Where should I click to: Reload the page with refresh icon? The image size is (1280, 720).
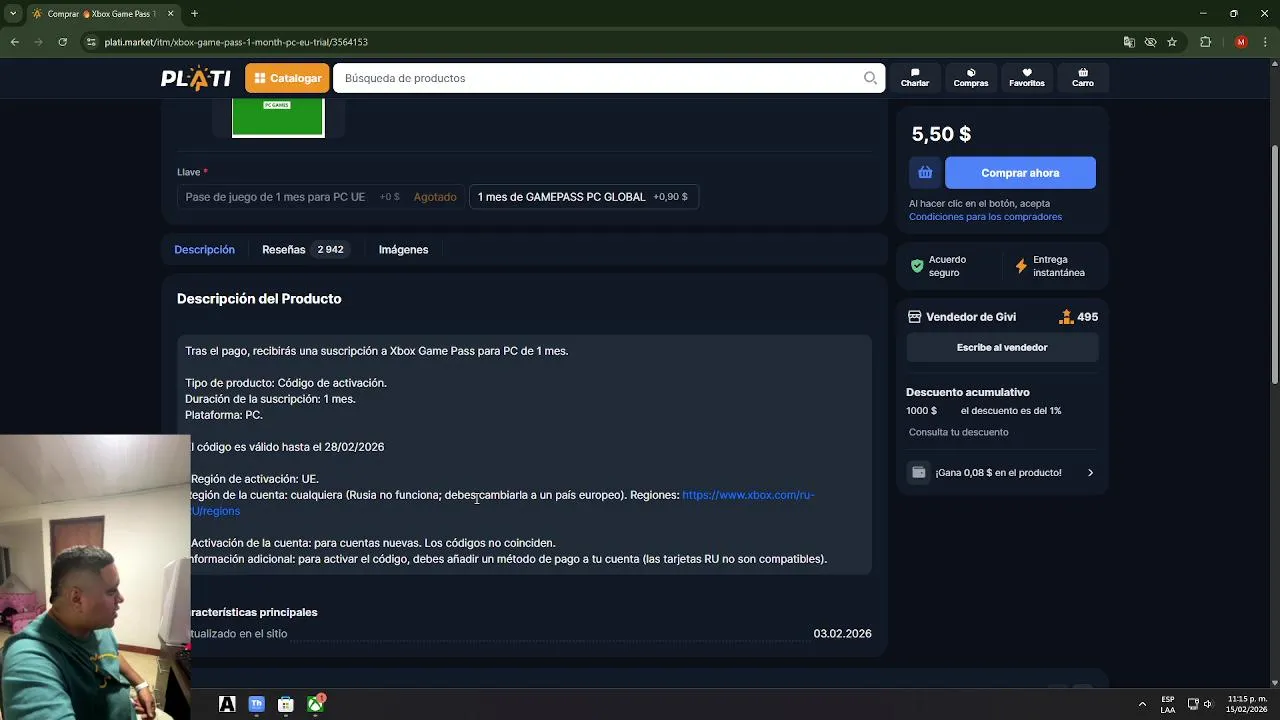[x=62, y=42]
